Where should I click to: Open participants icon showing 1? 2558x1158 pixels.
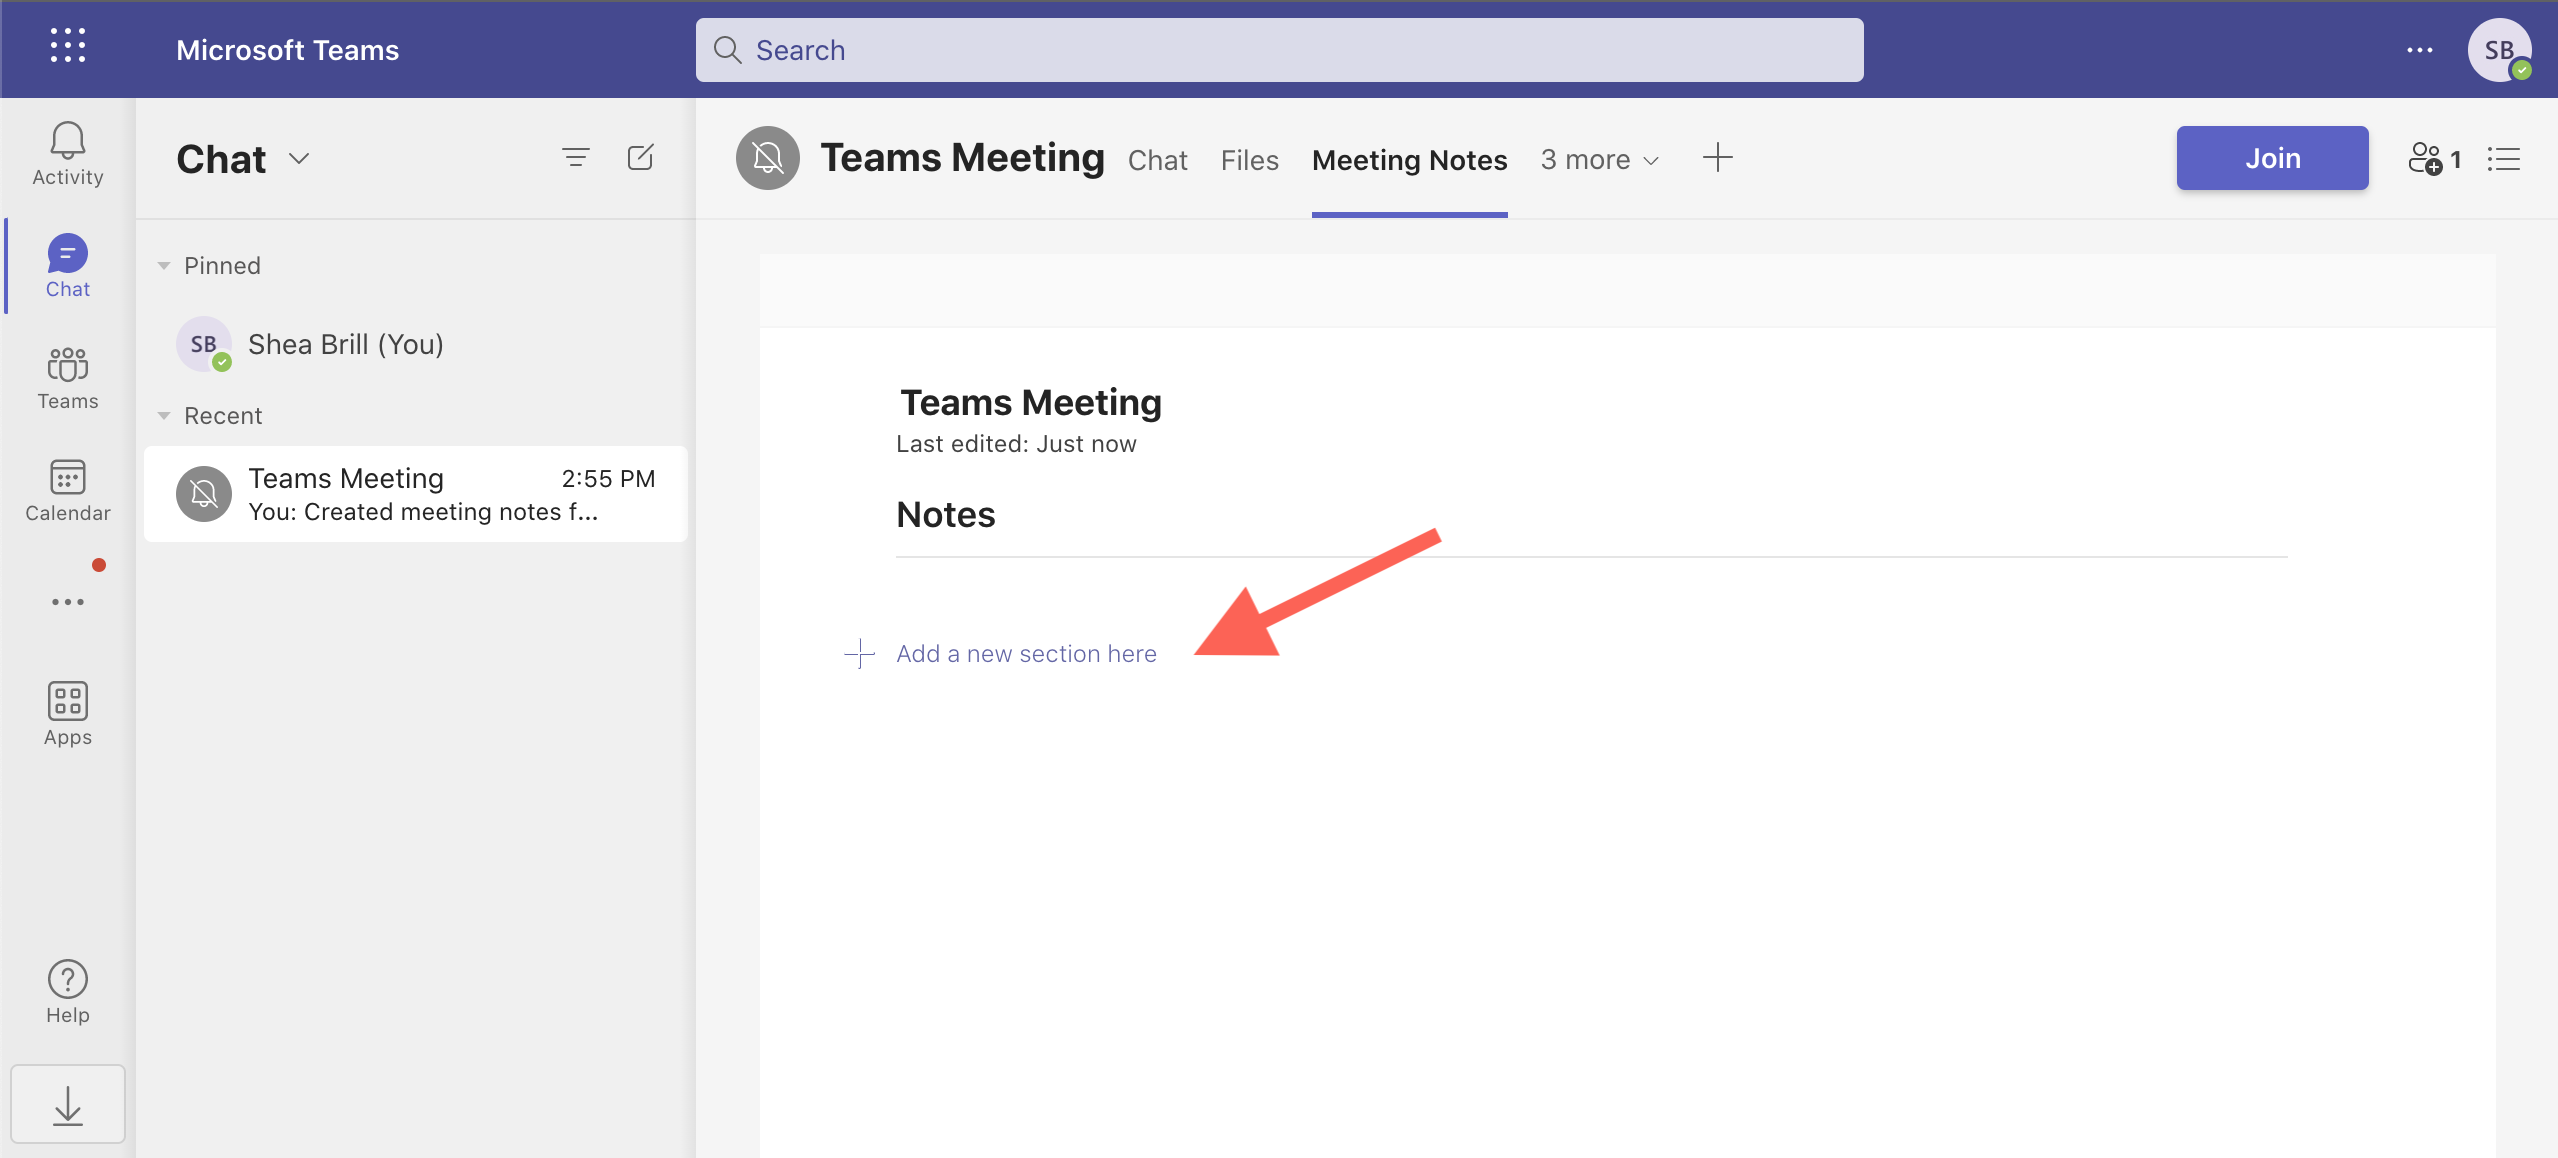(x=2434, y=158)
